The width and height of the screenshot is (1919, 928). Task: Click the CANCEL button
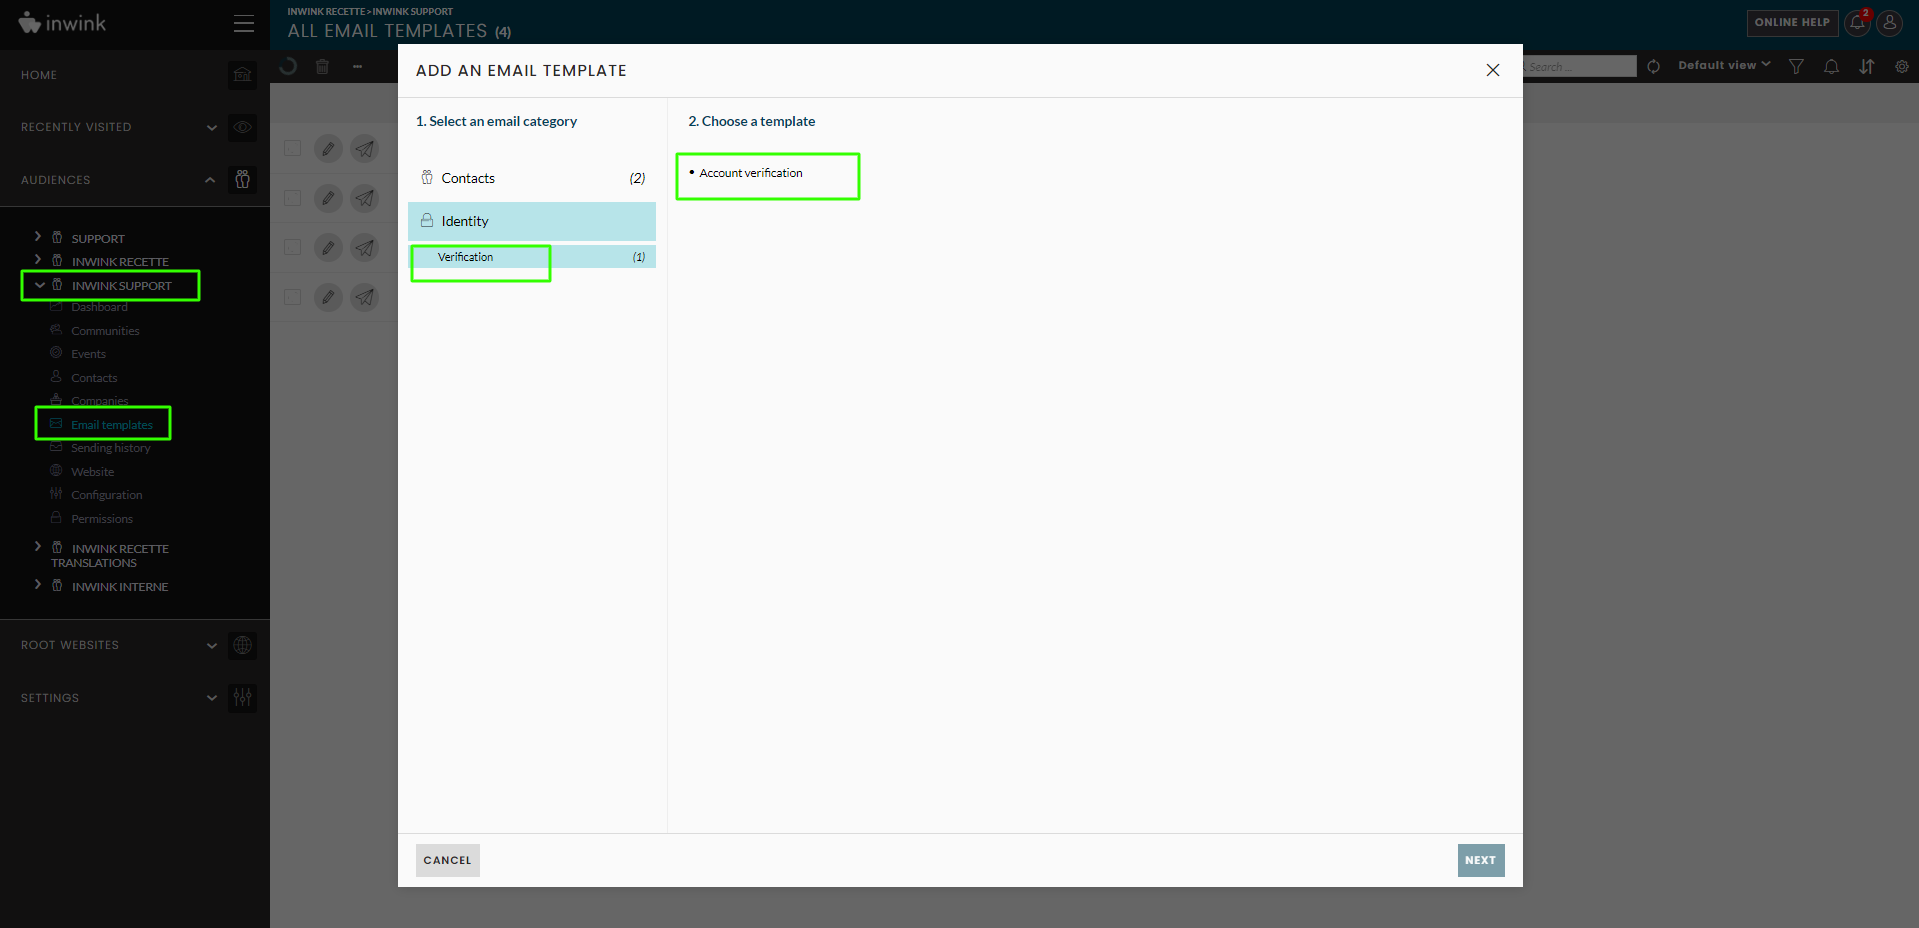click(x=447, y=860)
